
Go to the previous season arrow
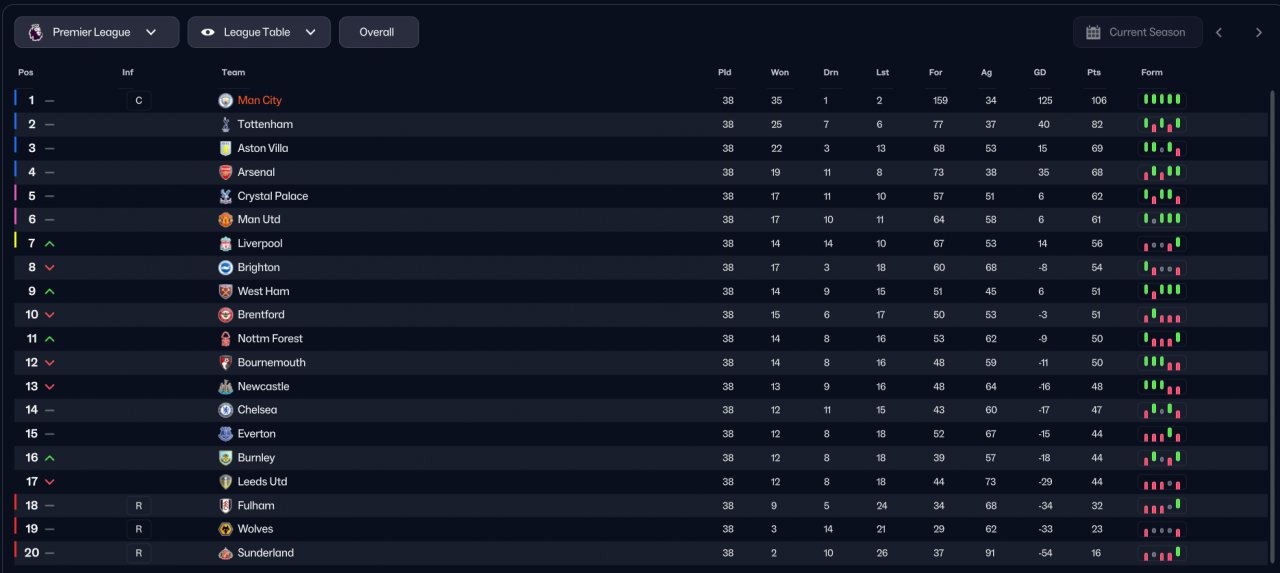pyautogui.click(x=1219, y=32)
